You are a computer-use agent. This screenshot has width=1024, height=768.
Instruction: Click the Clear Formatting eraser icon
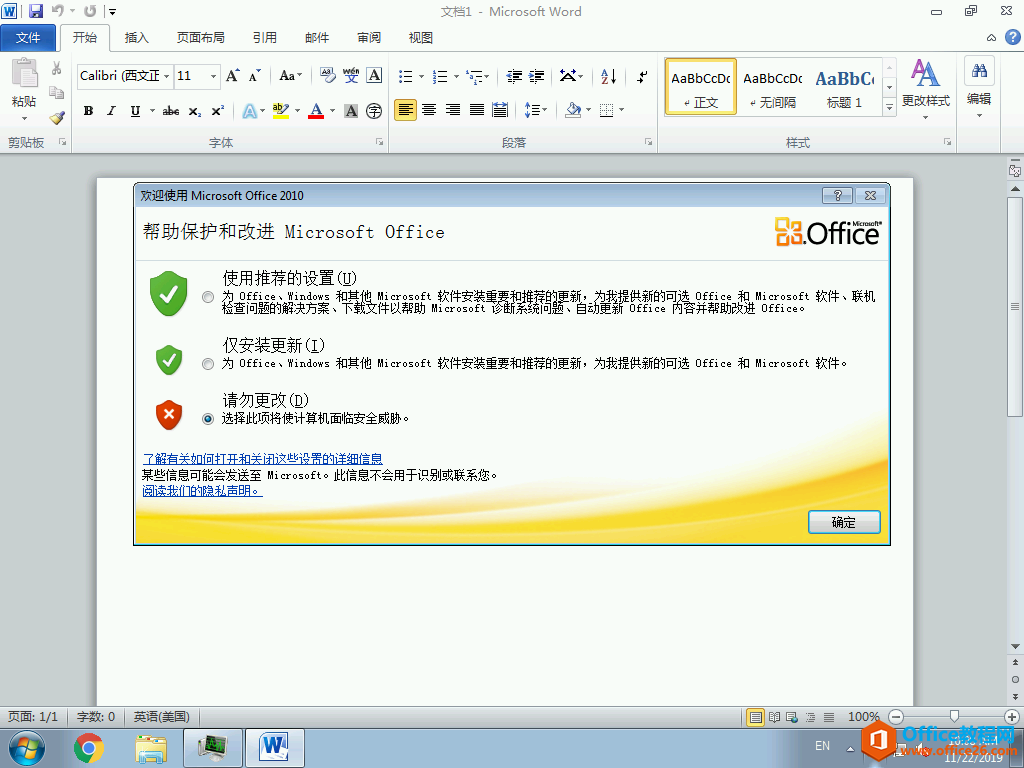[x=327, y=76]
